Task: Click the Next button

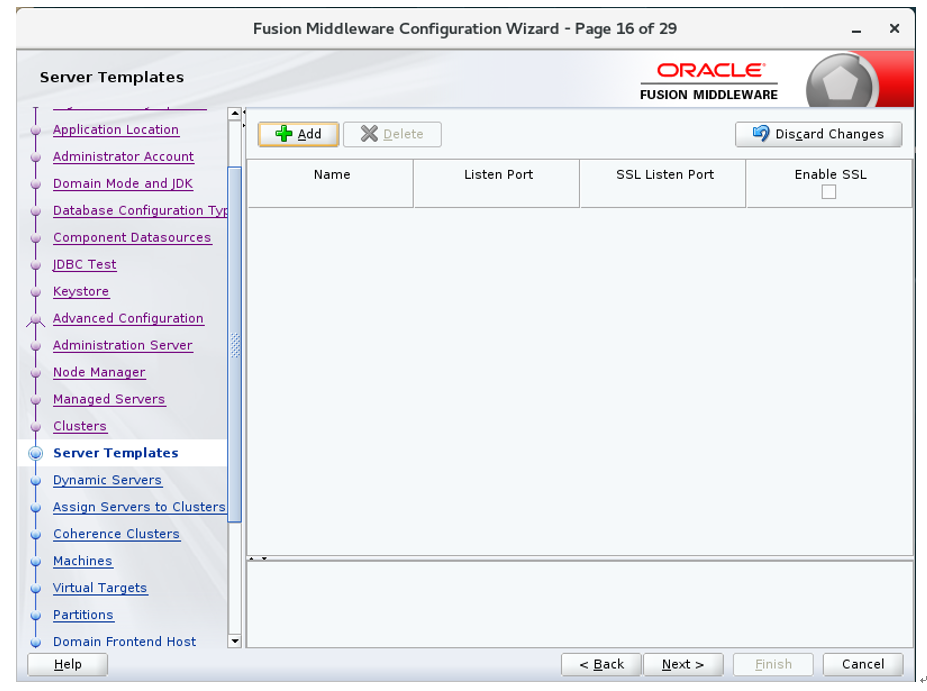Action: [x=683, y=664]
